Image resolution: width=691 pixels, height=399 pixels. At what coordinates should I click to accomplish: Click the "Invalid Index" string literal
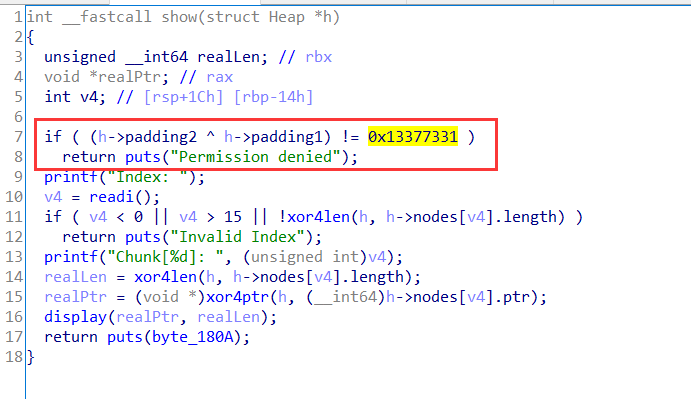click(241, 237)
